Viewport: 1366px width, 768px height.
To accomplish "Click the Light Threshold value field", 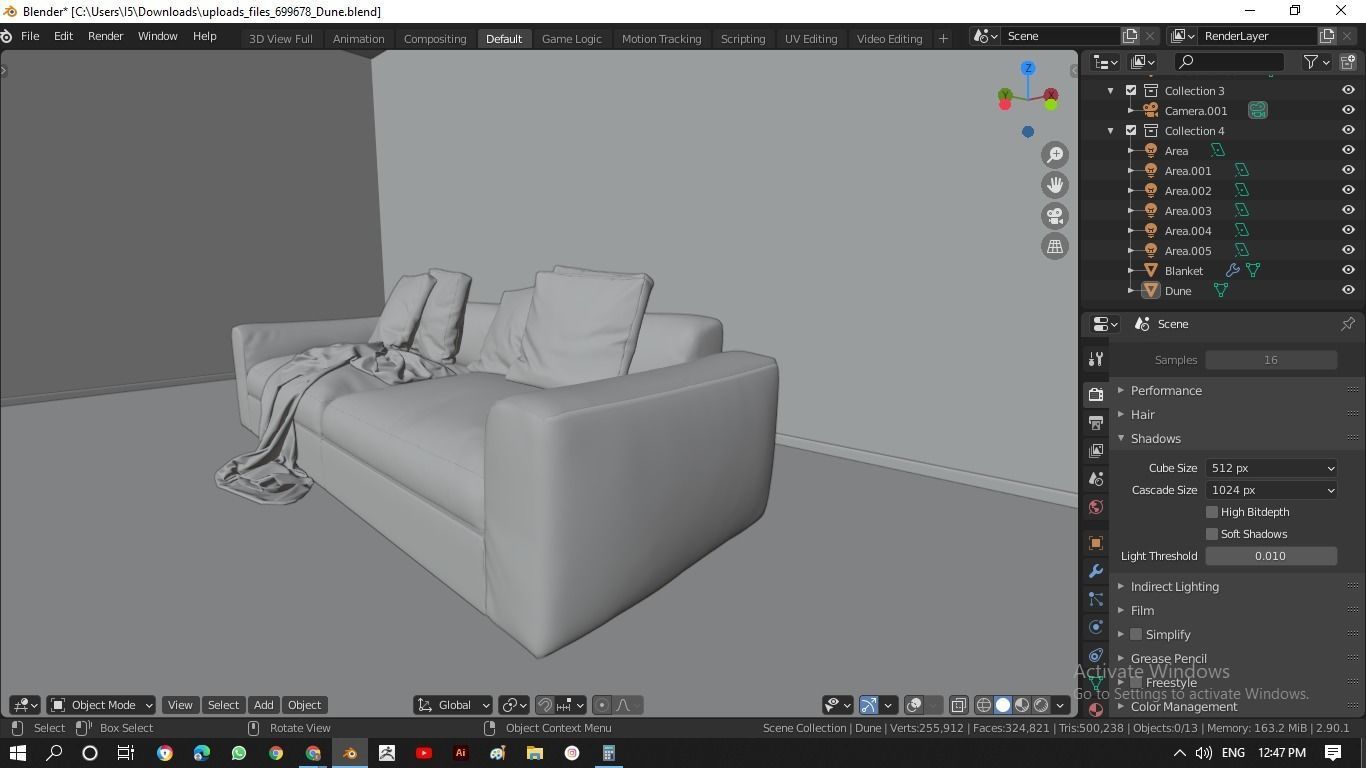I will pyautogui.click(x=1271, y=556).
